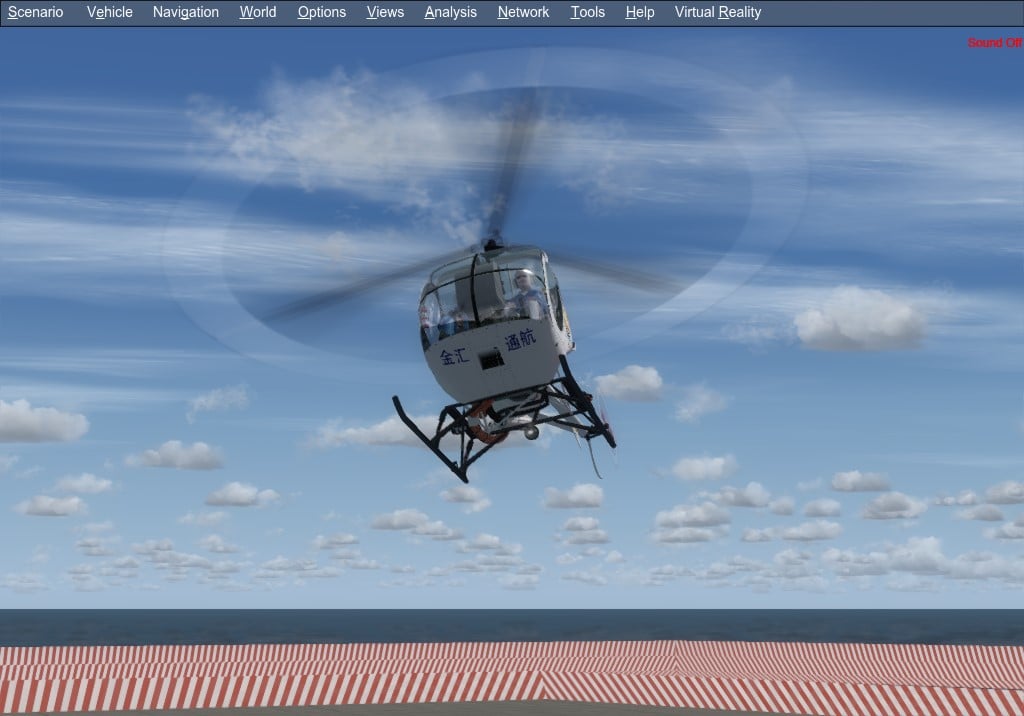Viewport: 1024px width, 716px height.
Task: Open the Network menu
Action: [x=523, y=12]
